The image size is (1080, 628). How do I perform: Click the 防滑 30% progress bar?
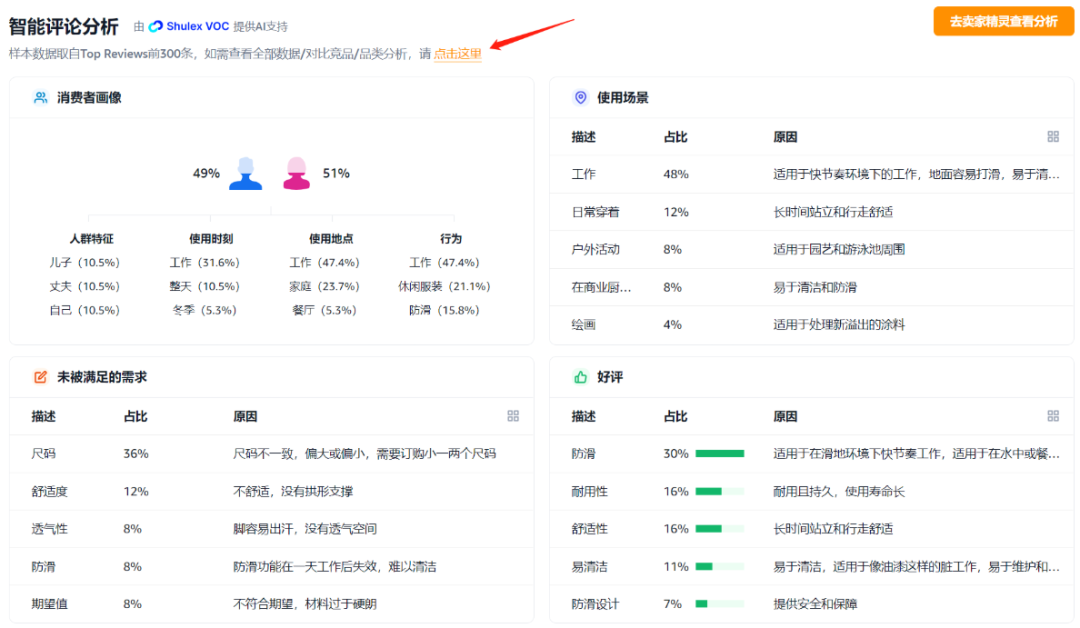point(720,453)
